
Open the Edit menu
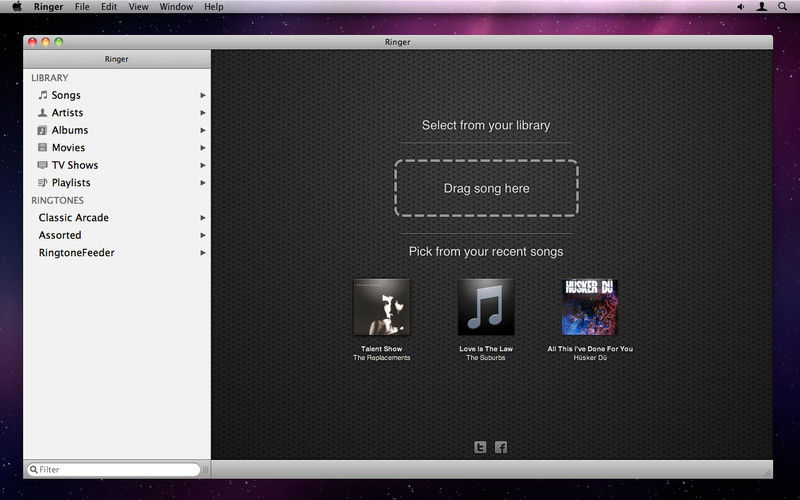[x=109, y=7]
